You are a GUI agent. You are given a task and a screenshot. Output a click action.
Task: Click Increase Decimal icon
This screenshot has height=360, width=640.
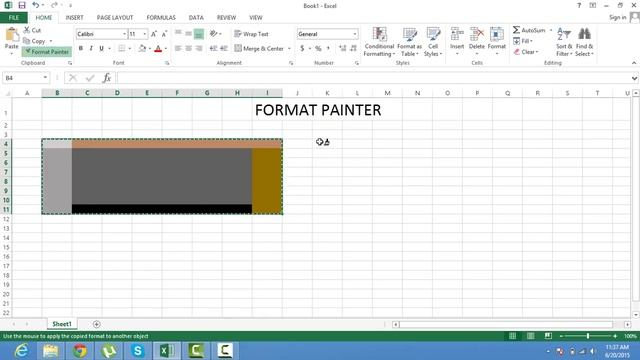342,49
